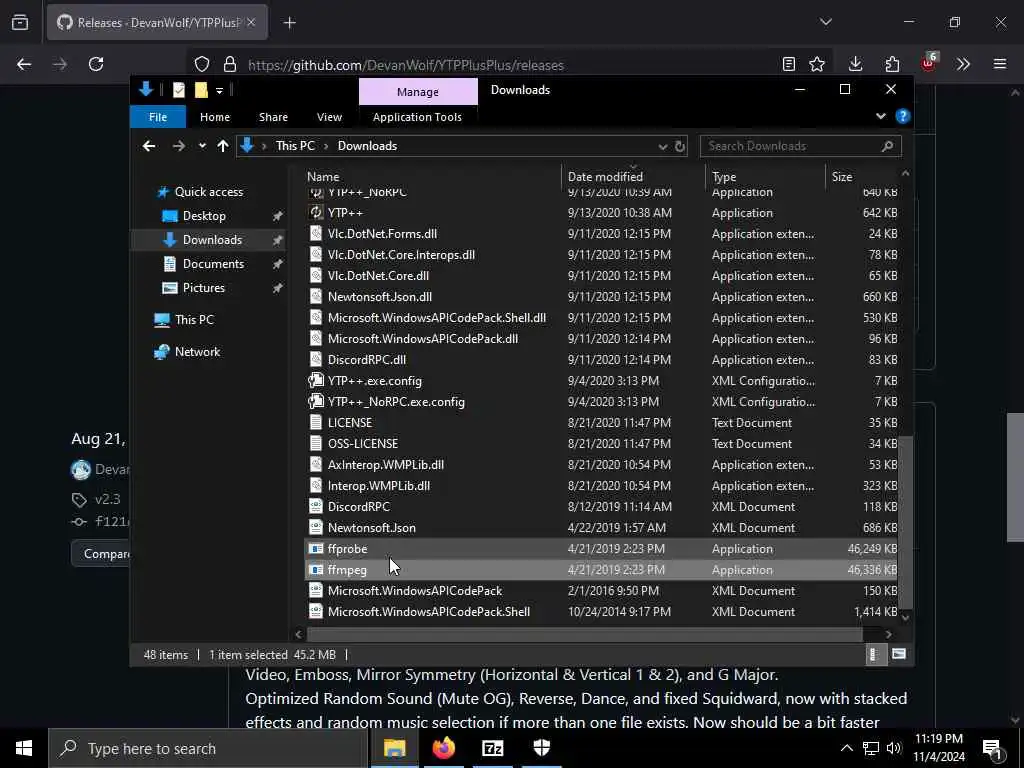Screen dimensions: 1024x768
Task: Sort by Name column header
Action: [432, 176]
